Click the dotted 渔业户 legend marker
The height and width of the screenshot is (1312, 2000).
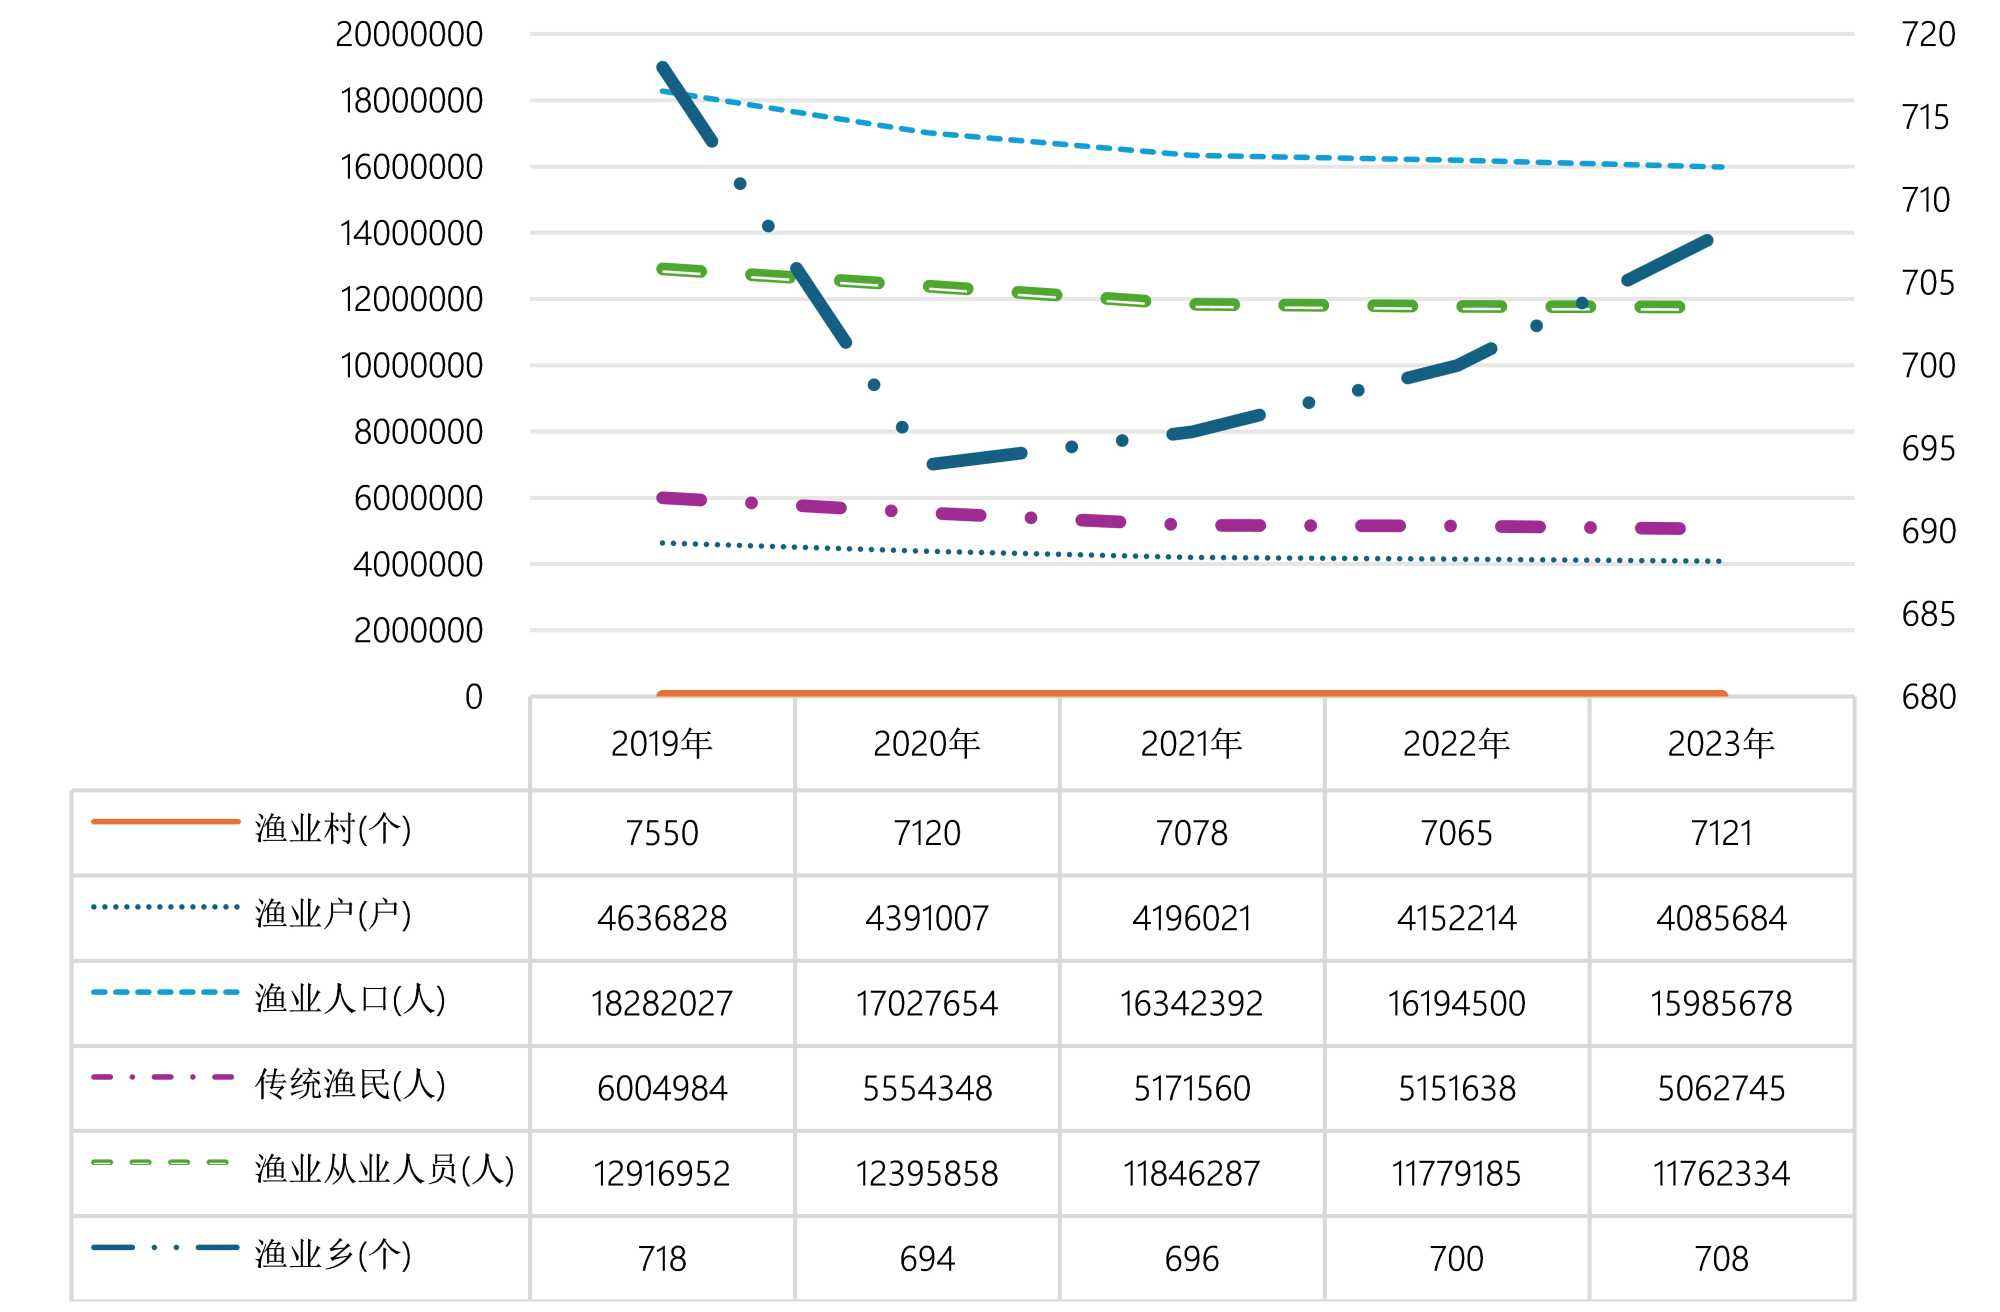(165, 907)
